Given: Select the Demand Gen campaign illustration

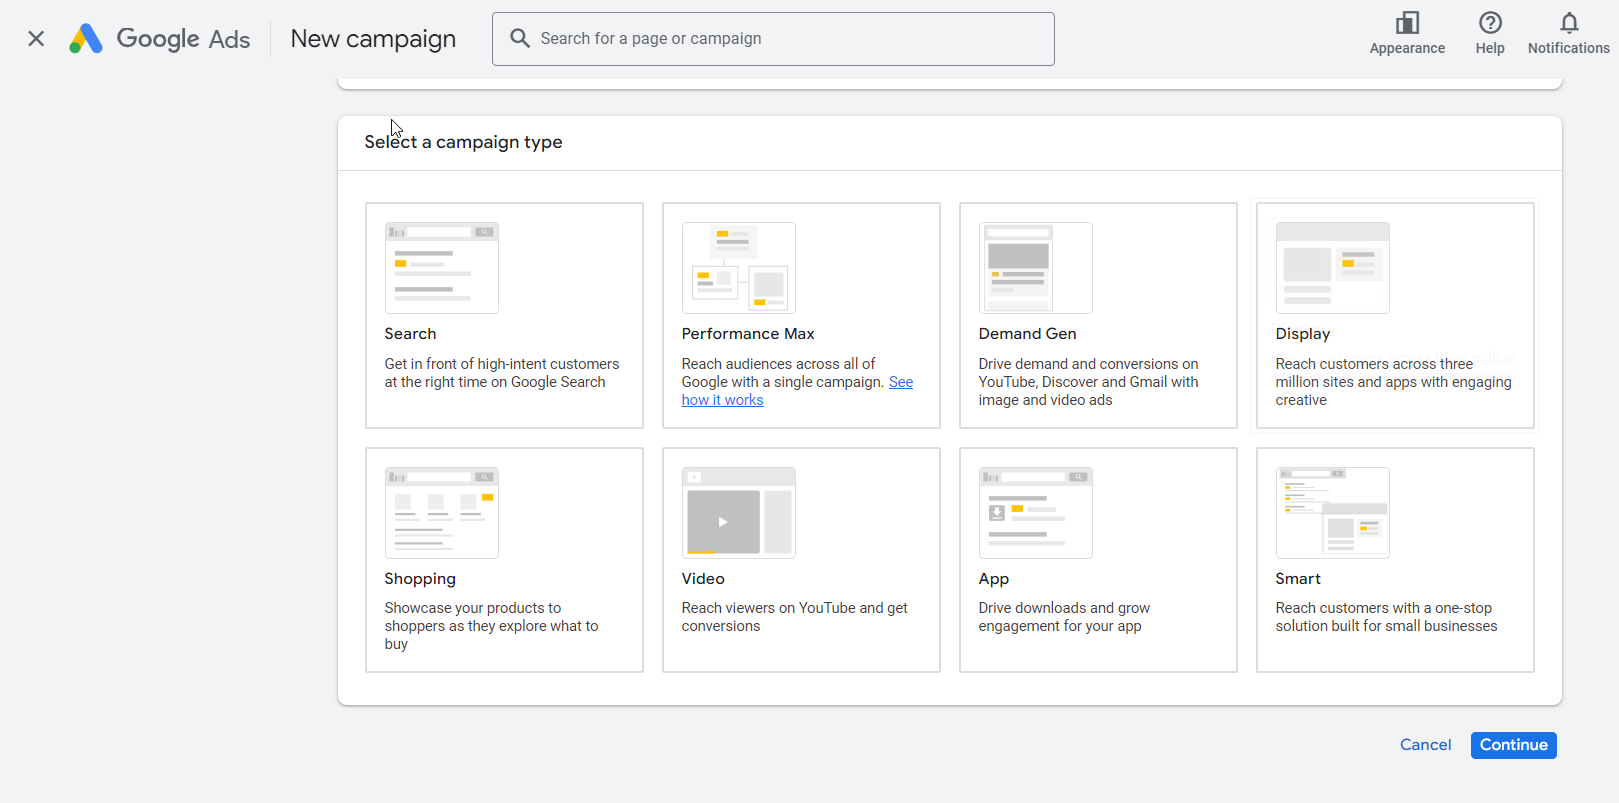Looking at the screenshot, I should [1036, 268].
